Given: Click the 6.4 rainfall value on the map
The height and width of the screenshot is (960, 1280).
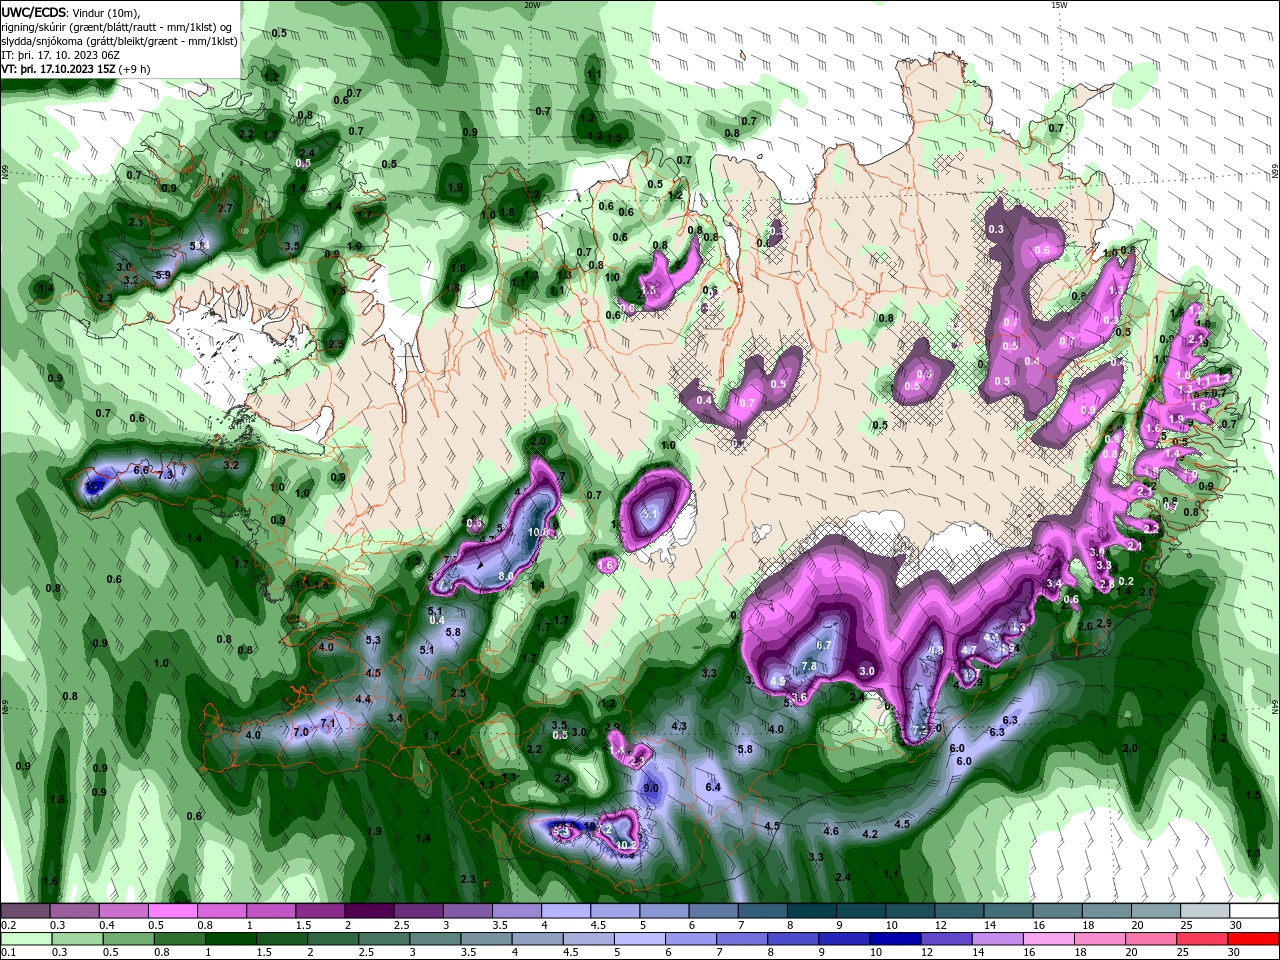Looking at the screenshot, I should pyautogui.click(x=713, y=787).
